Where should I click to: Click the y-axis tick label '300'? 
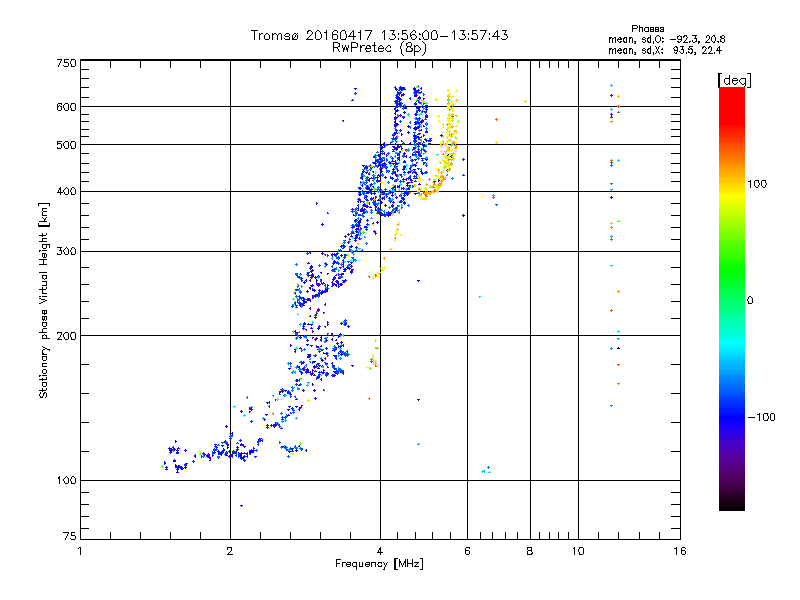(x=66, y=251)
